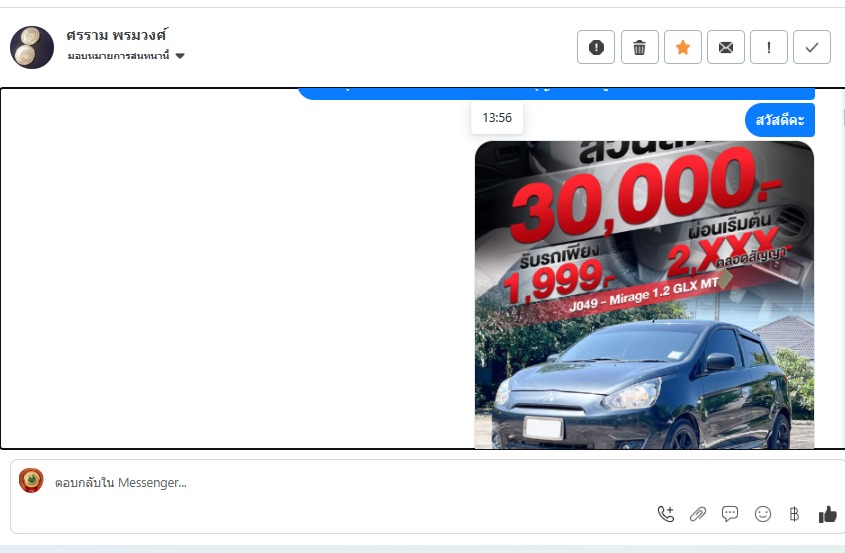845x553 pixels.
Task: Click page avatar beside reply box
Action: (31, 481)
